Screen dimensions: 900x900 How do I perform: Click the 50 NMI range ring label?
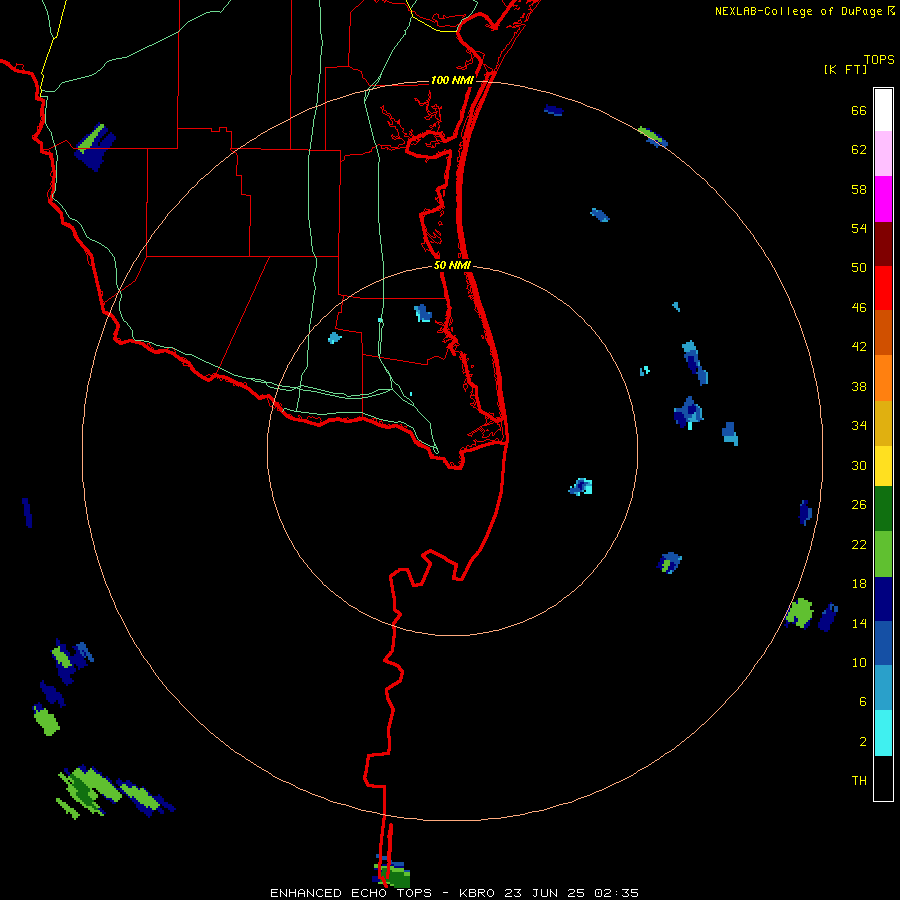pyautogui.click(x=452, y=265)
